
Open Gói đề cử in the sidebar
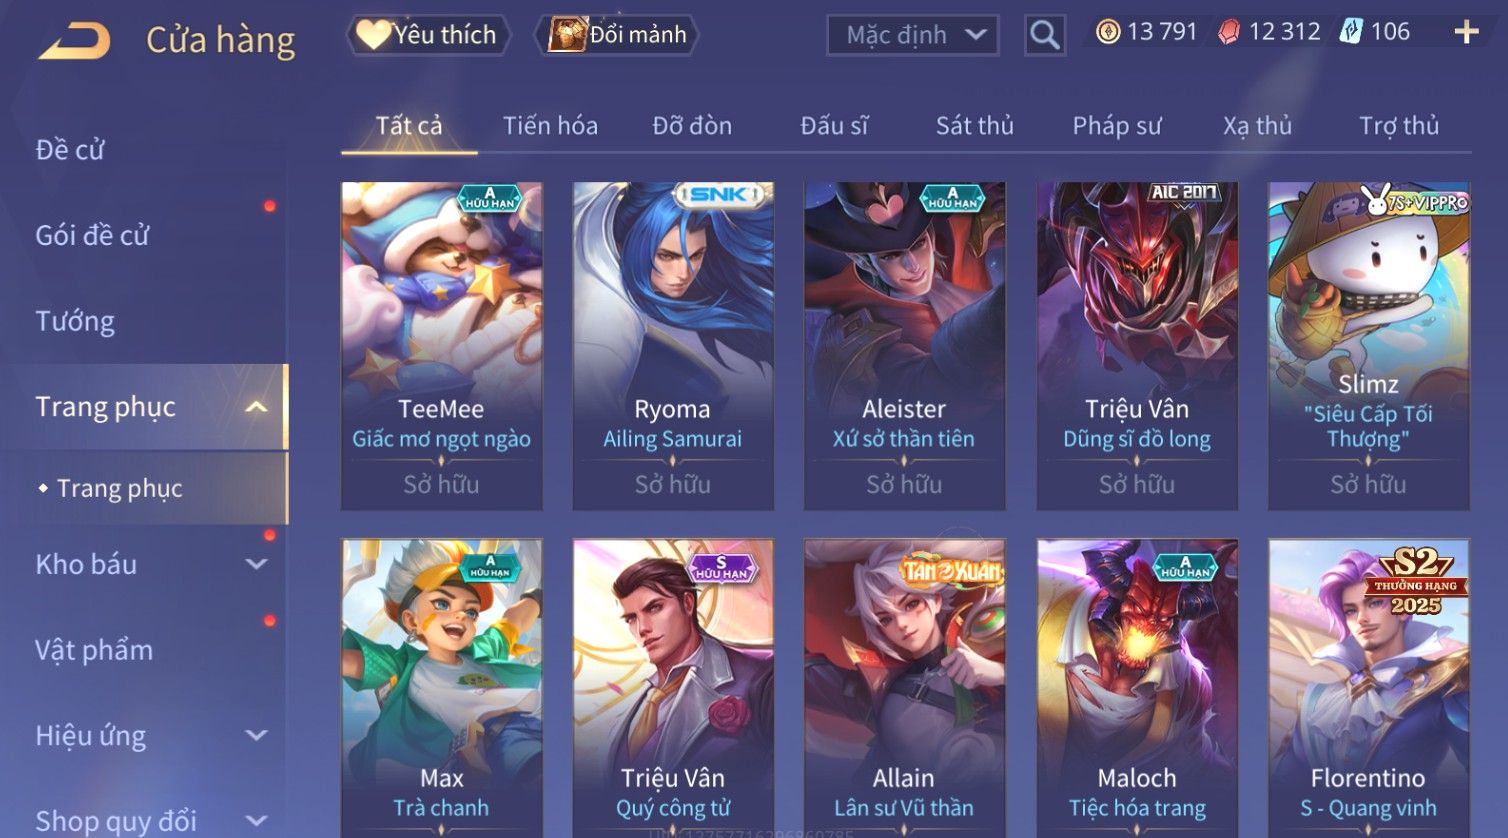click(x=92, y=236)
